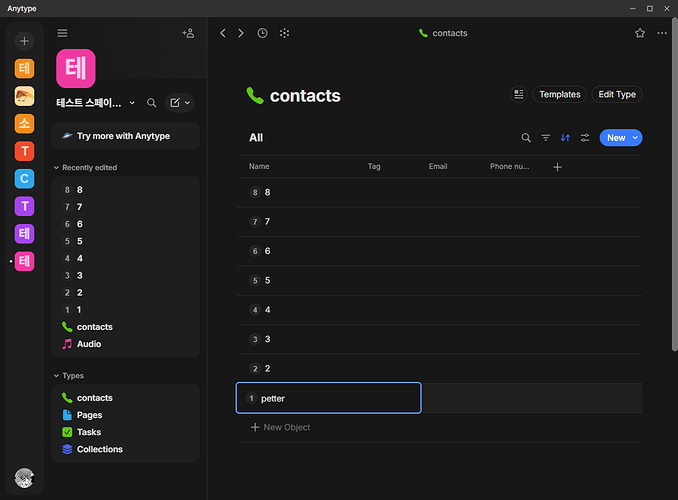This screenshot has height=500, width=678.
Task: Open the profile avatar at bottom left
Action: coord(24,478)
